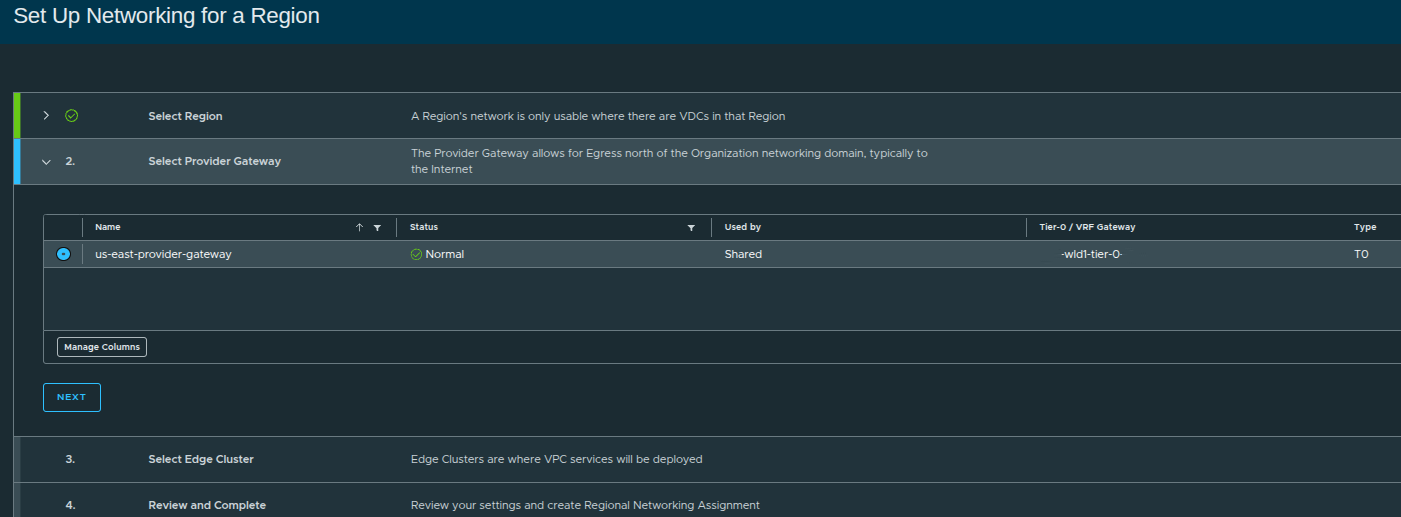The image size is (1401, 517).
Task: Open step 4 Review and Complete
Action: click(206, 505)
